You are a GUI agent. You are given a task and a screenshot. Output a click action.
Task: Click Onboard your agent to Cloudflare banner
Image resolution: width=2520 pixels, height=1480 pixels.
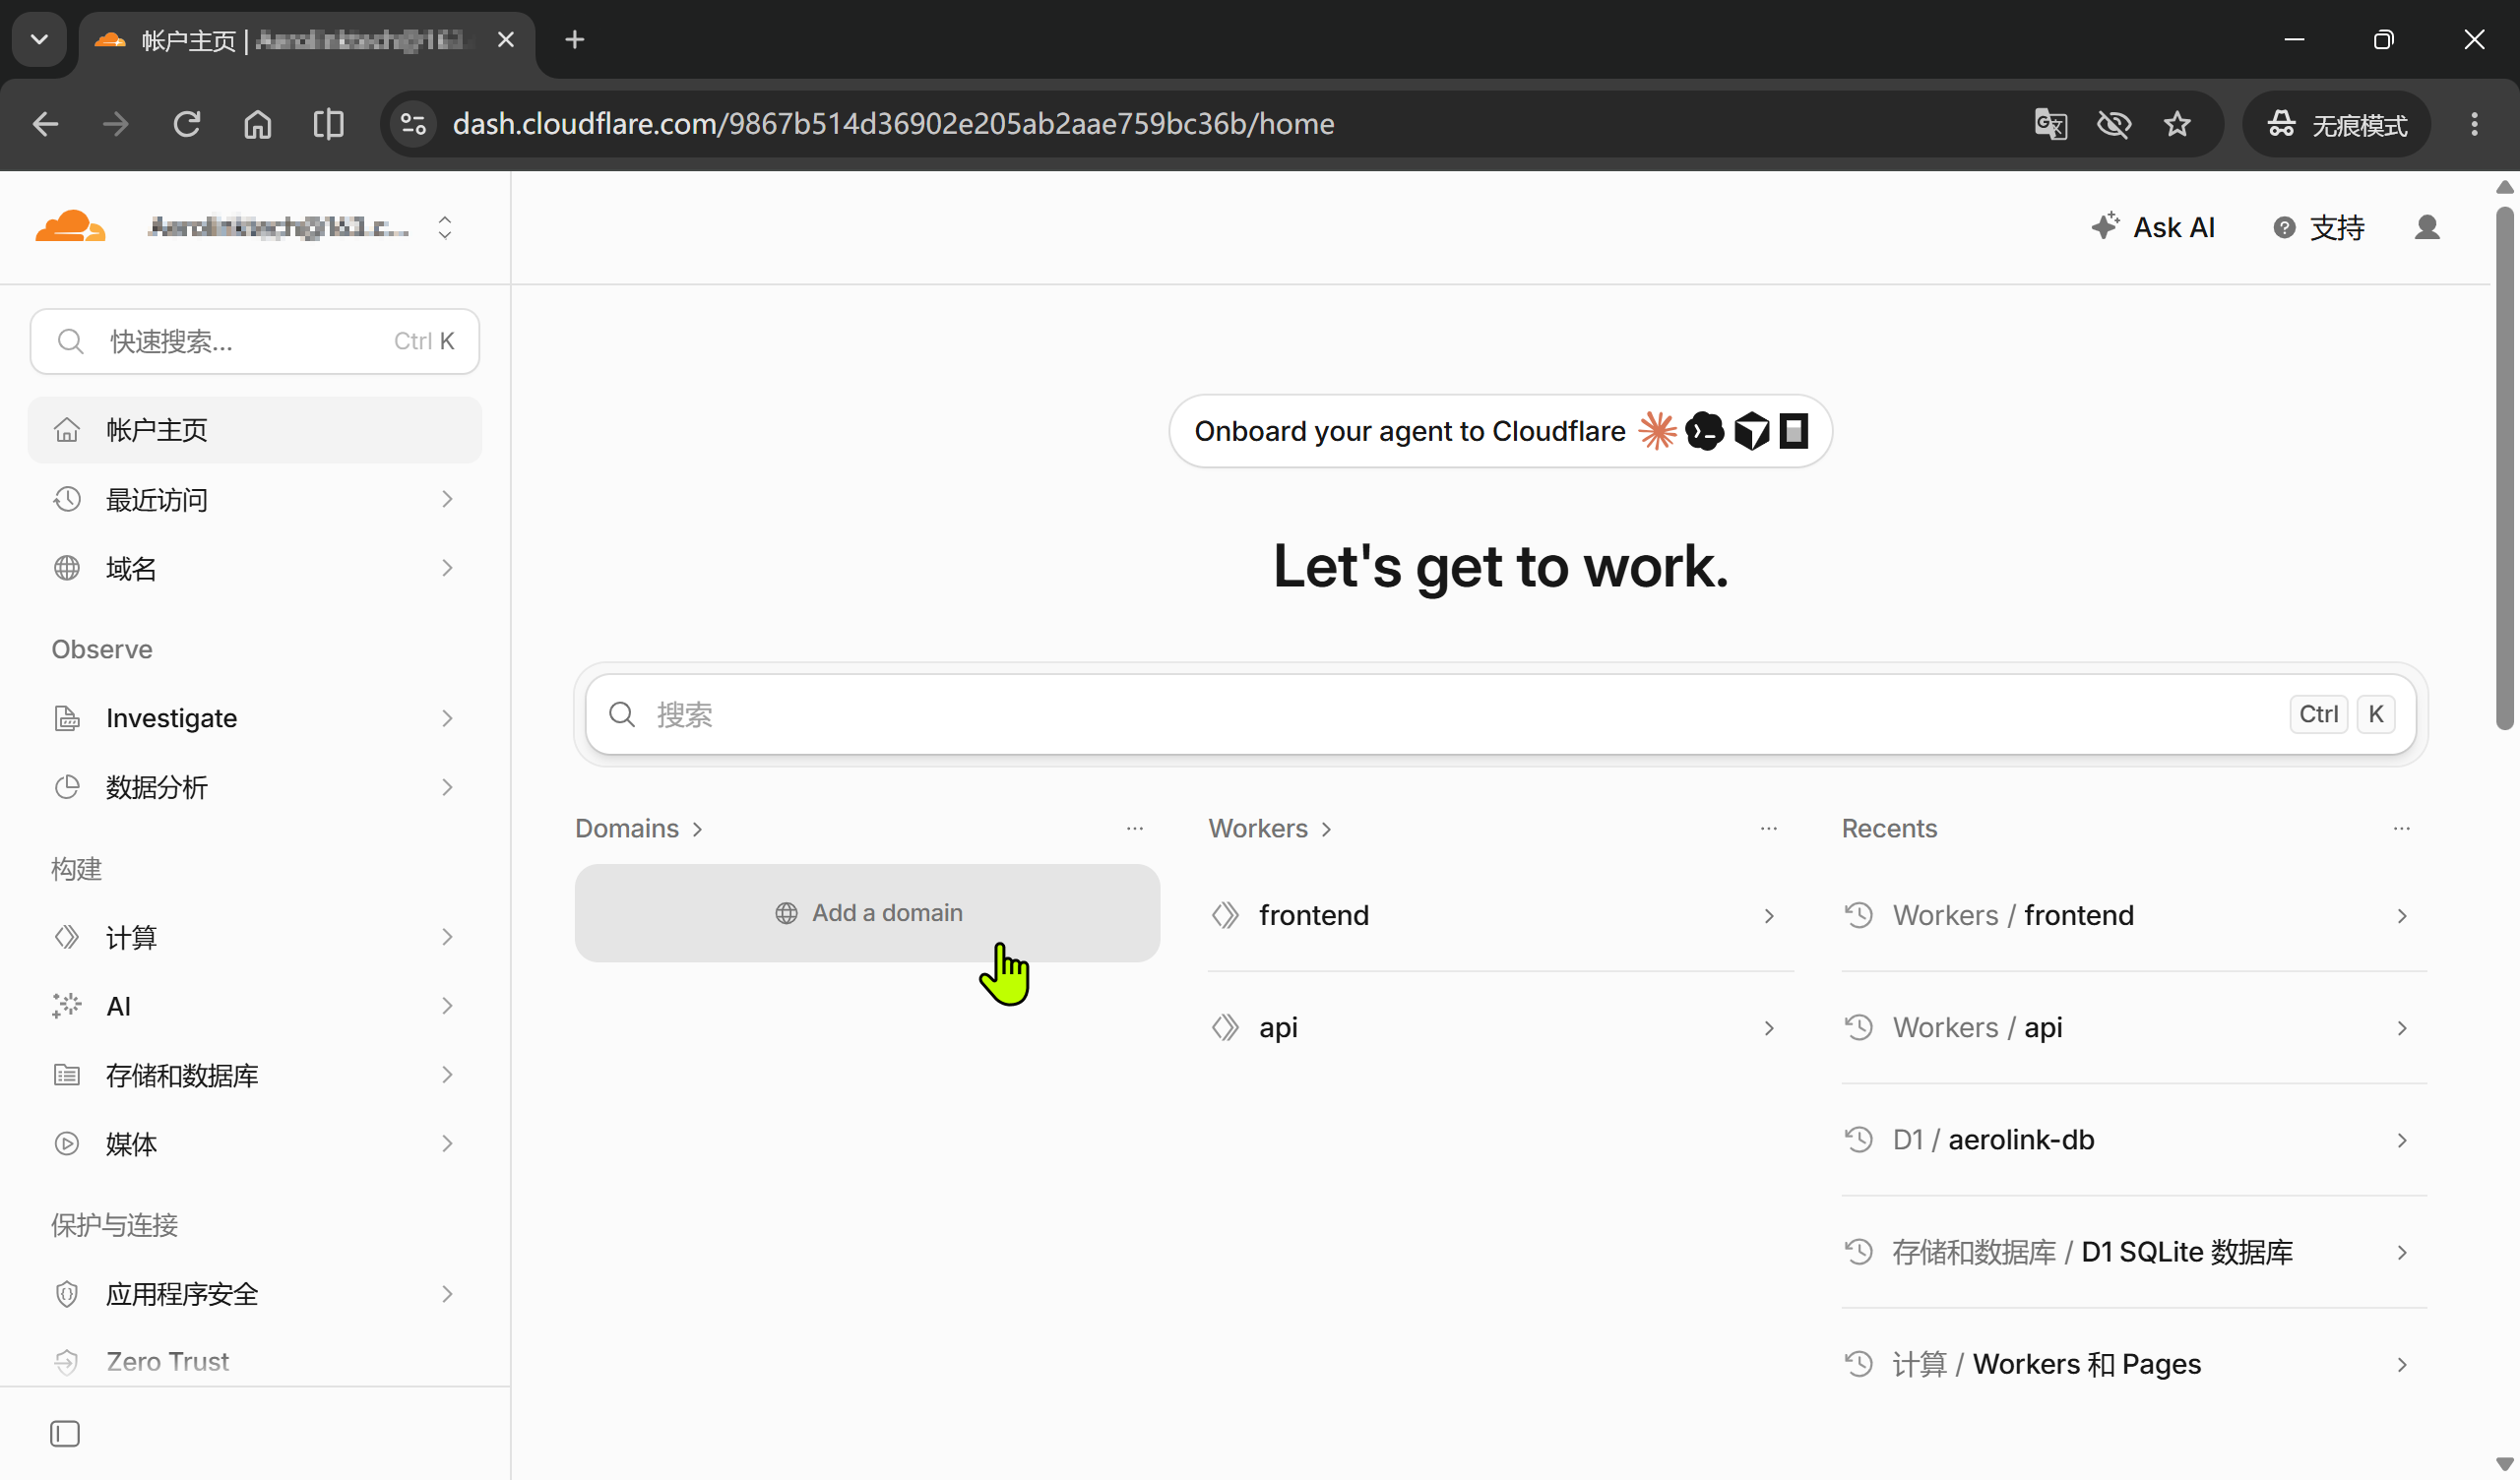1500,431
